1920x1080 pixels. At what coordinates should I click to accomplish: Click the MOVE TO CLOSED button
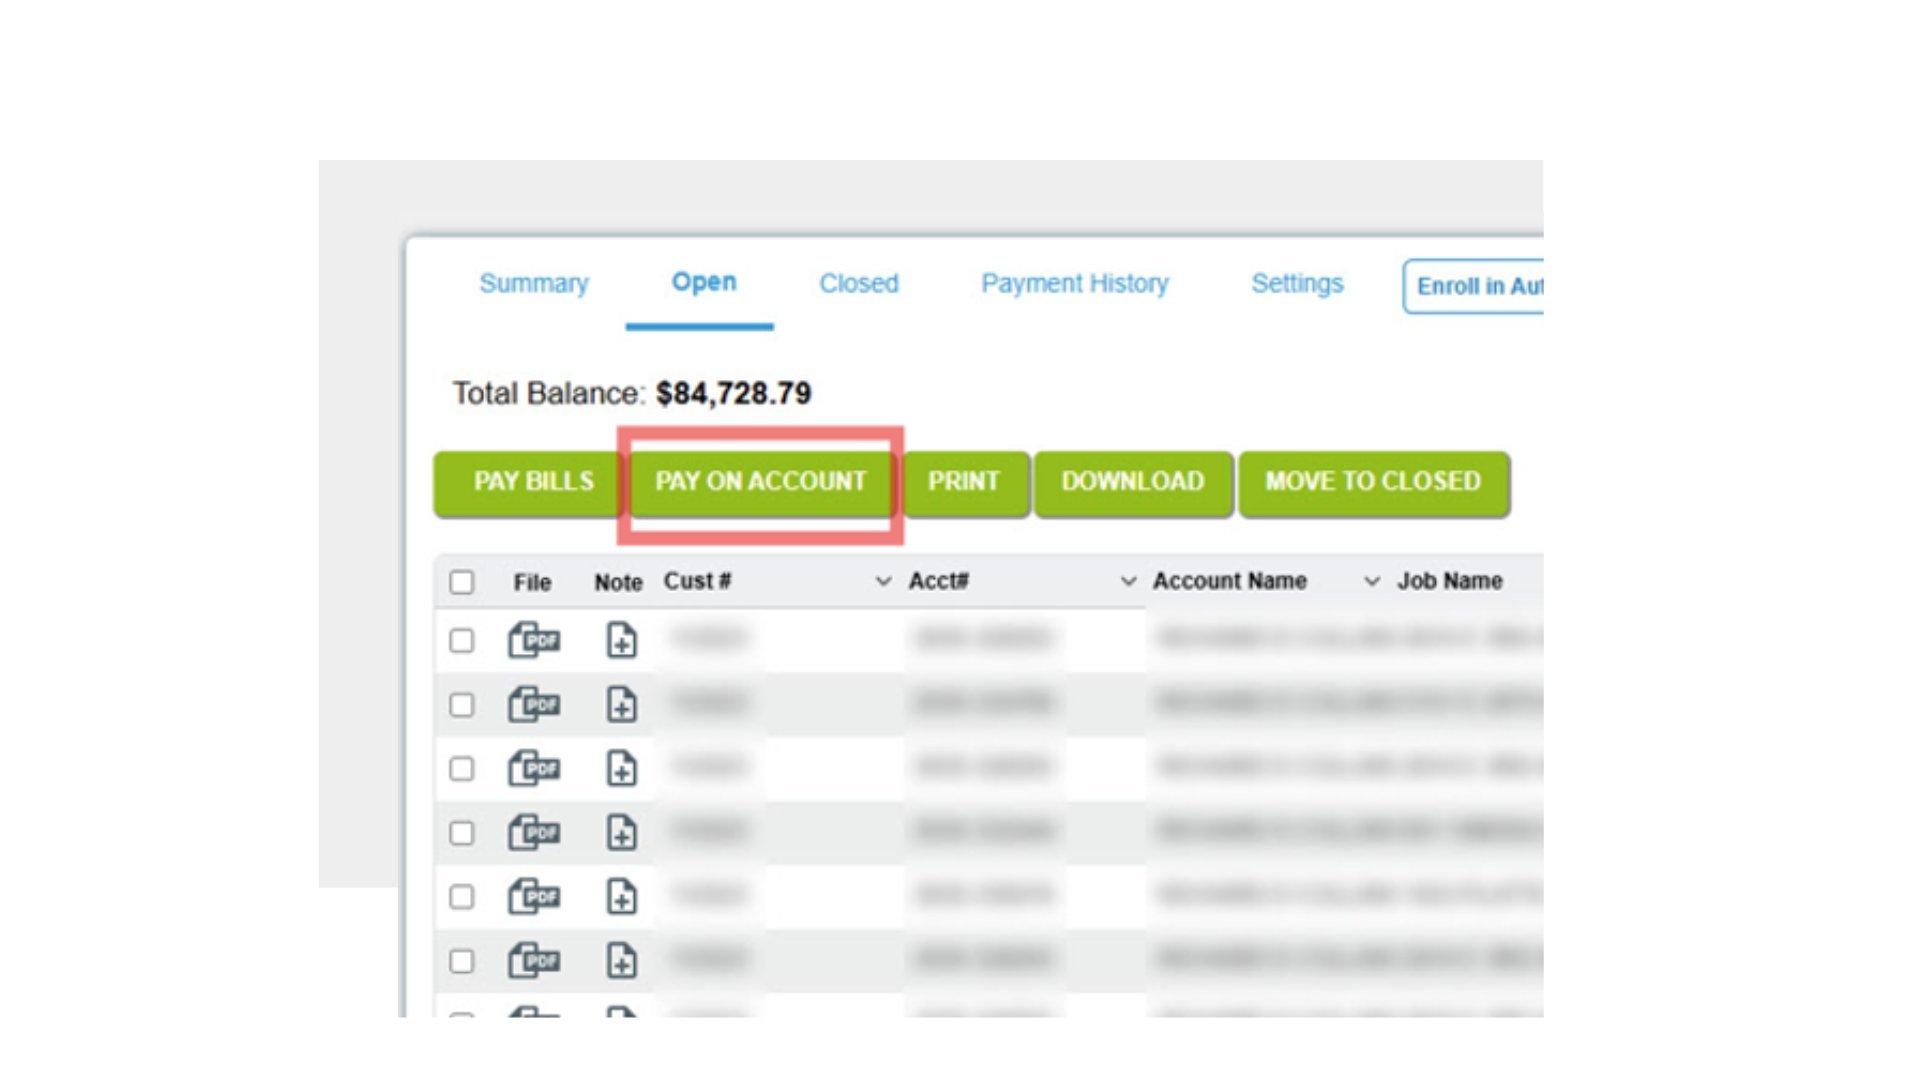click(1374, 483)
